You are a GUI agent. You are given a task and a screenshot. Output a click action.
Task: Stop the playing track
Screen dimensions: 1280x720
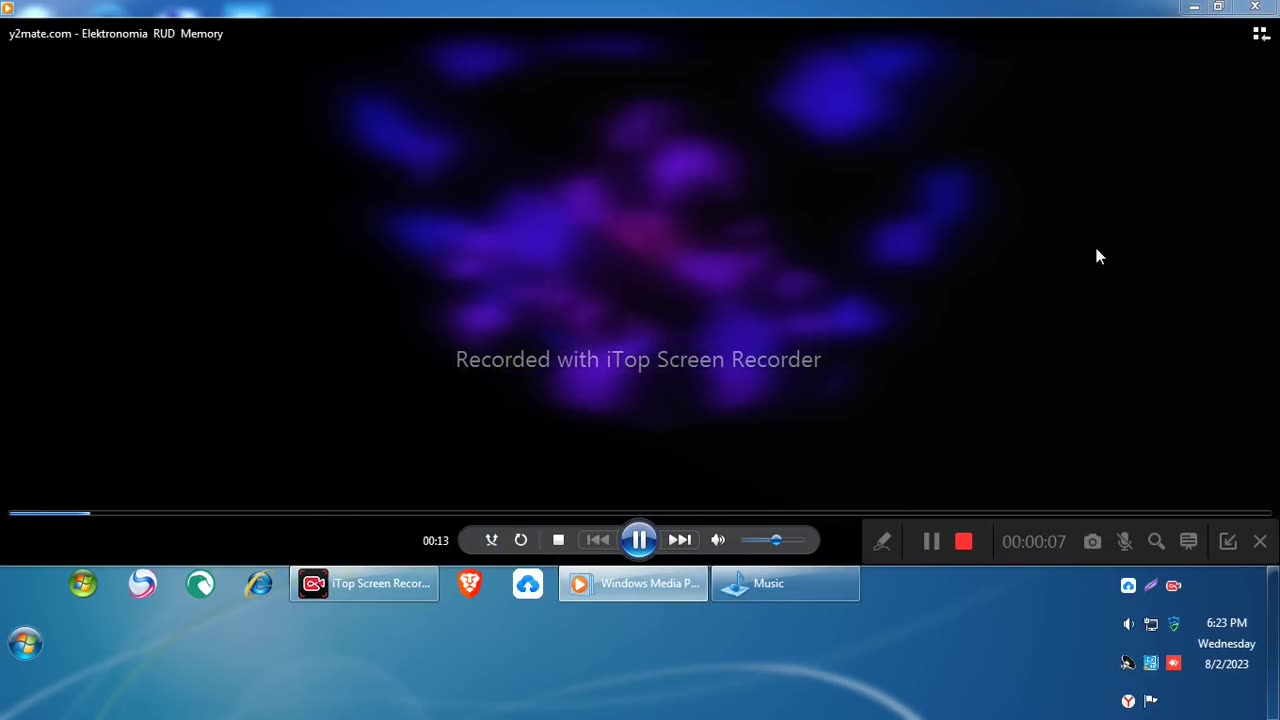coord(558,540)
